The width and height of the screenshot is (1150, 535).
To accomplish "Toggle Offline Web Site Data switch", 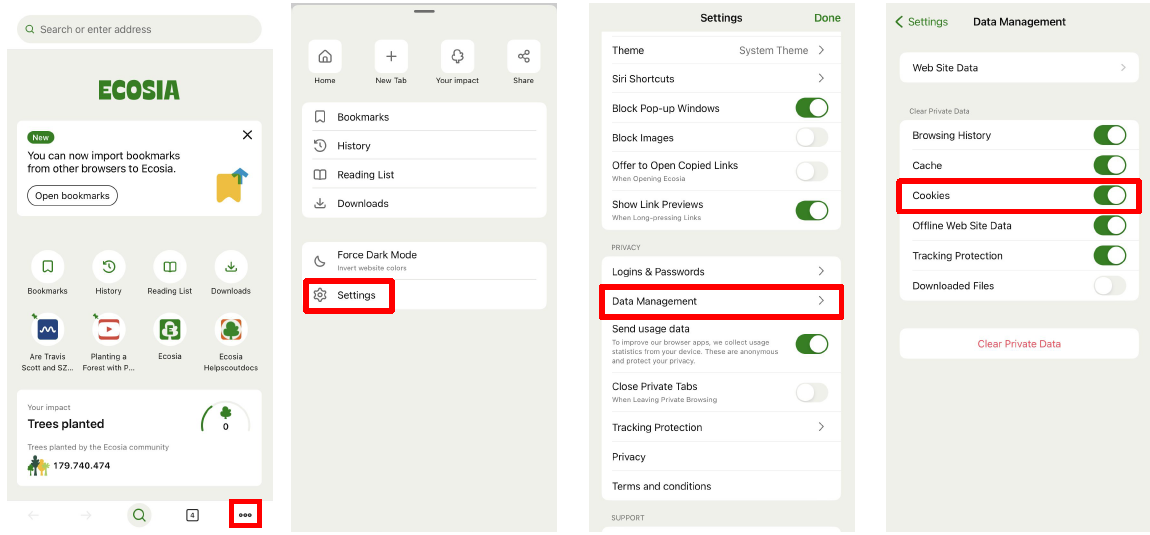I will [1110, 225].
